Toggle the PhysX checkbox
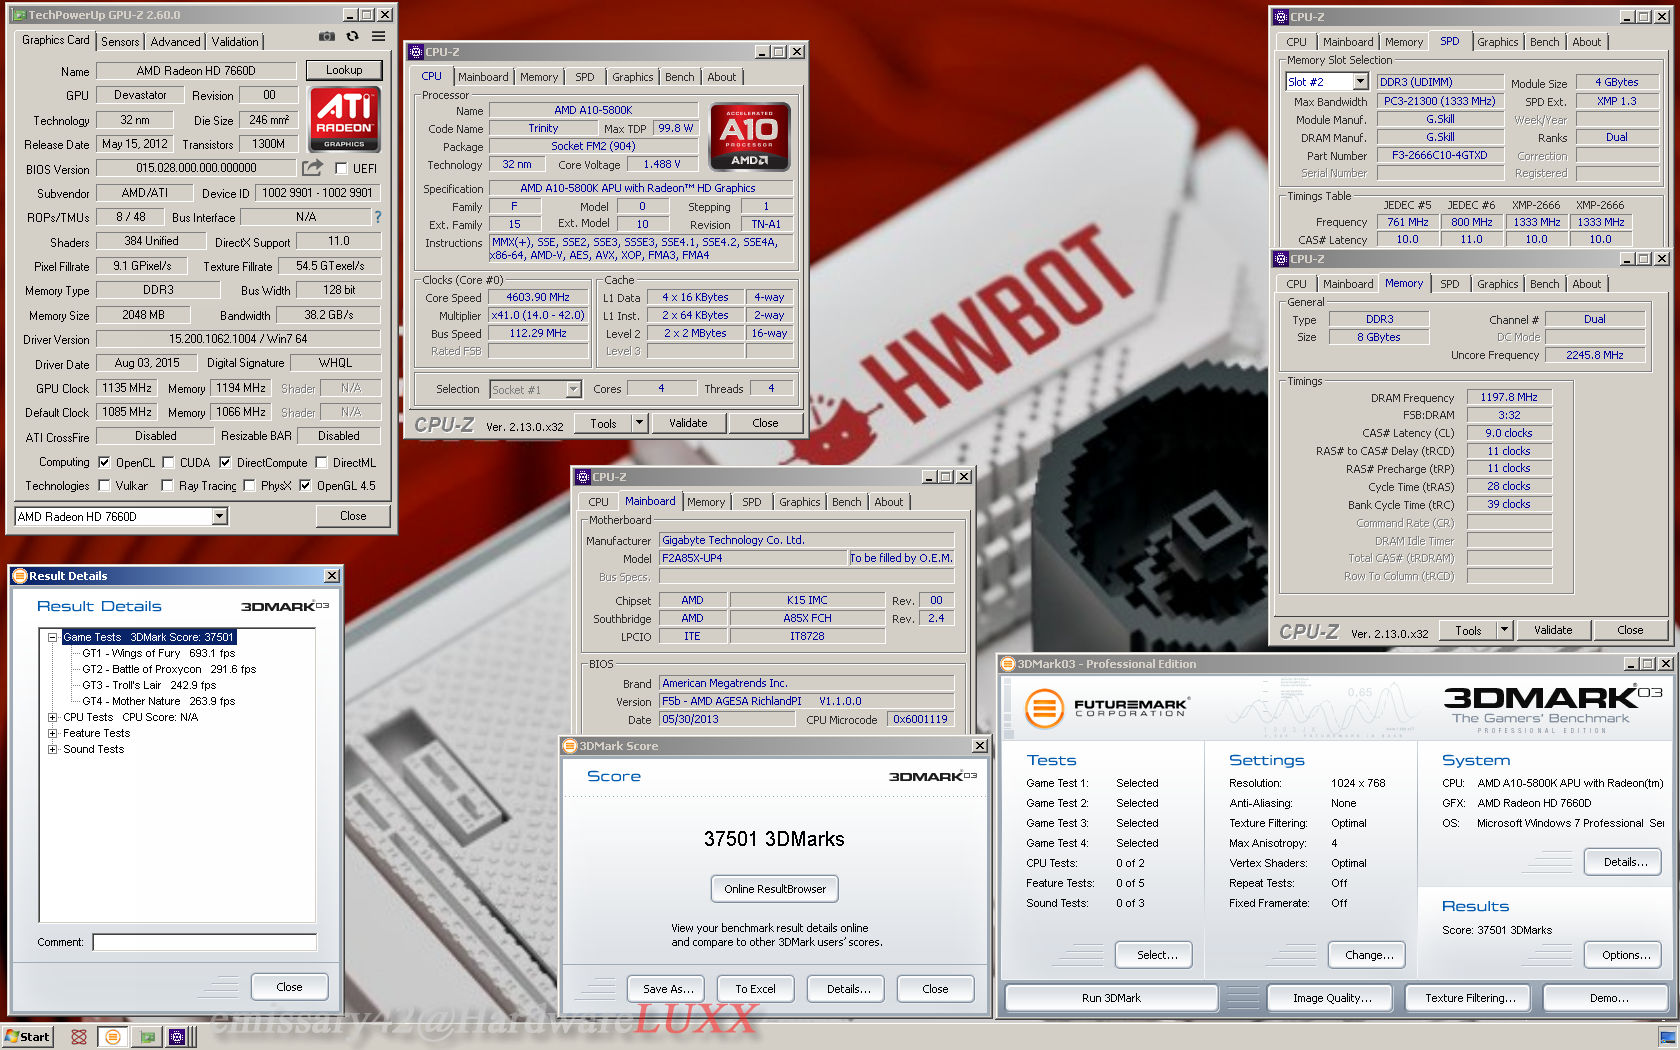This screenshot has width=1680, height=1050. 249,486
